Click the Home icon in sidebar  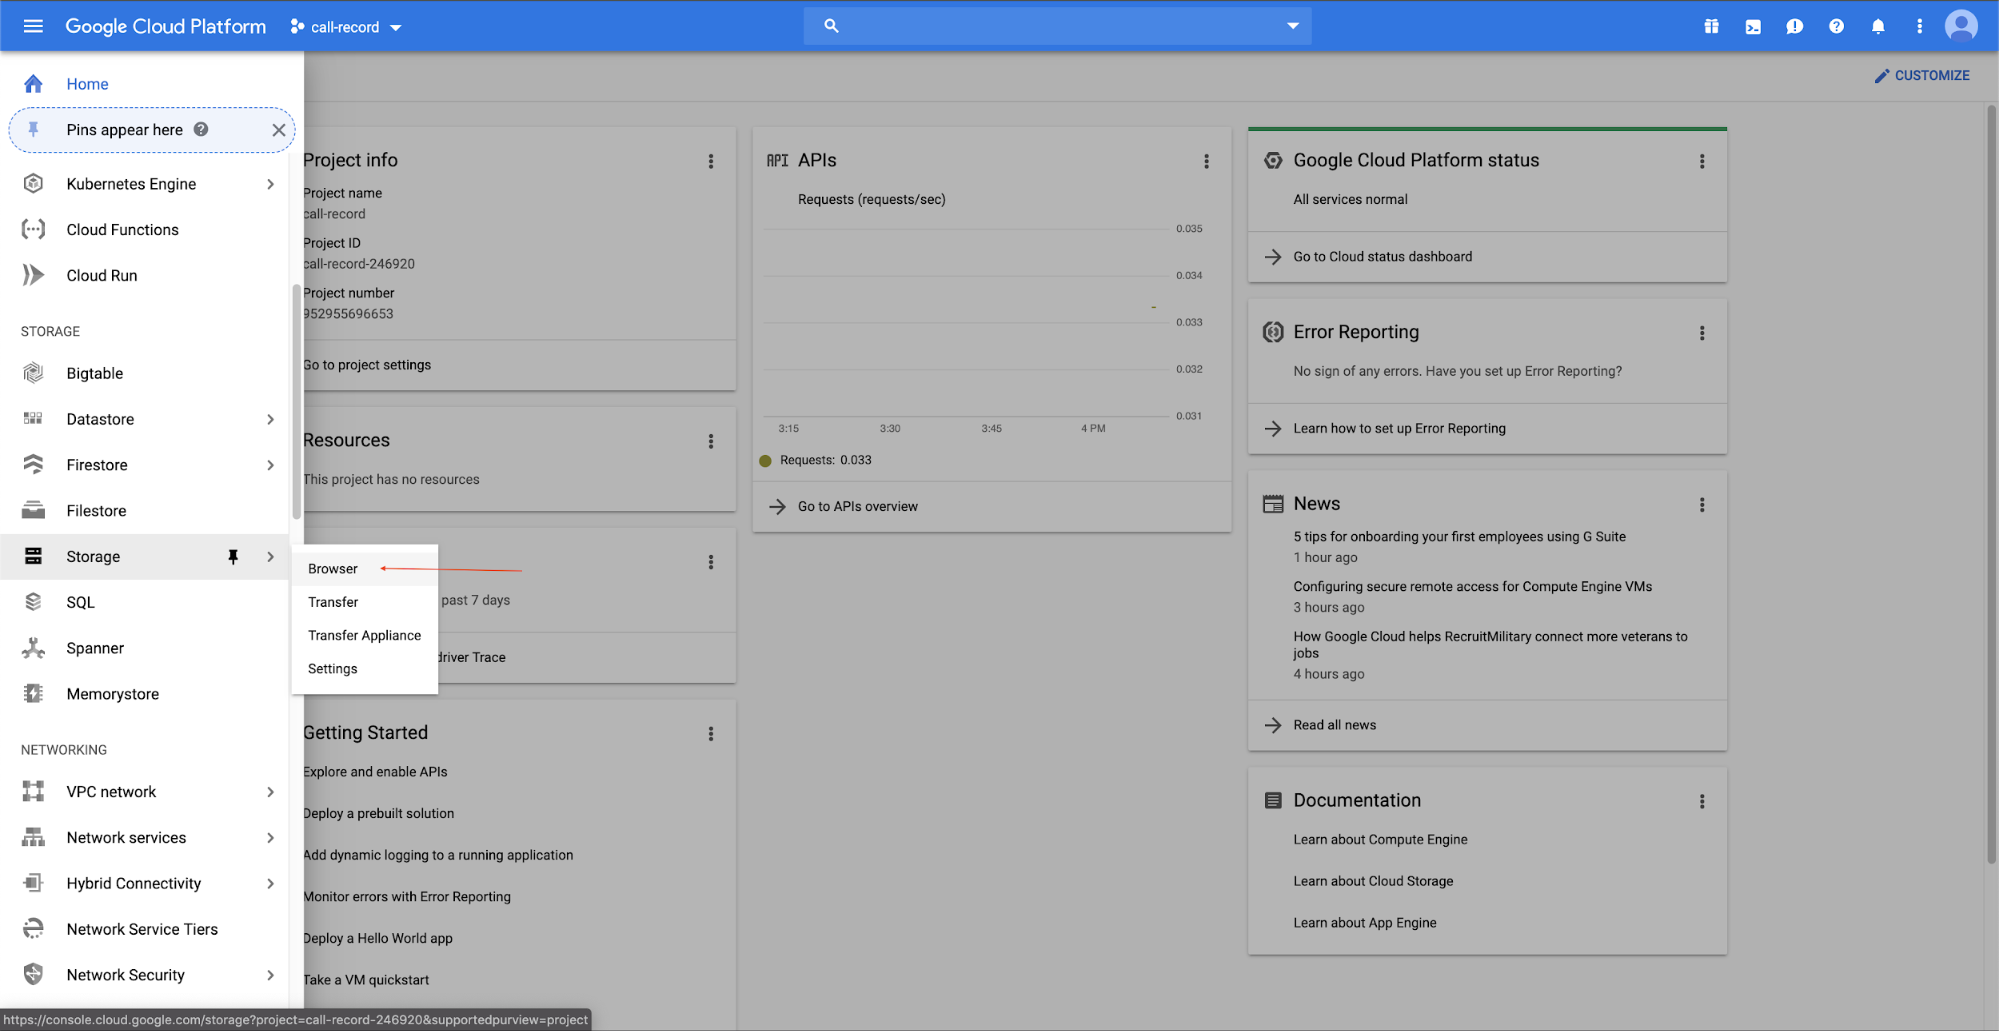pyautogui.click(x=33, y=84)
